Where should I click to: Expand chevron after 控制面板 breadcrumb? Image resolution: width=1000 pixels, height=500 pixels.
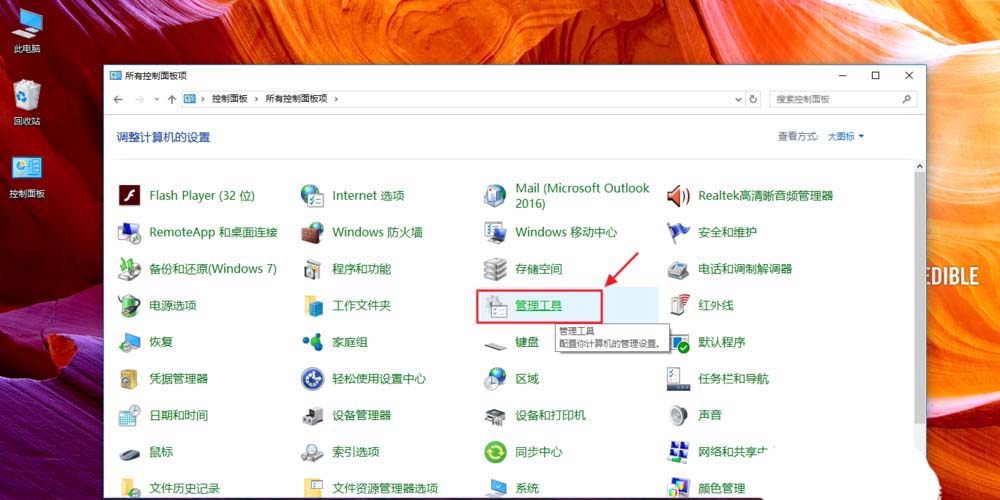point(256,99)
